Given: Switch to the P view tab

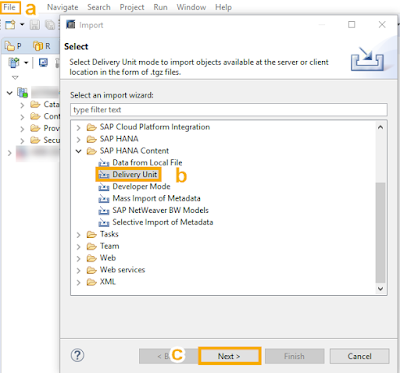Looking at the screenshot, I should pyautogui.click(x=13, y=46).
